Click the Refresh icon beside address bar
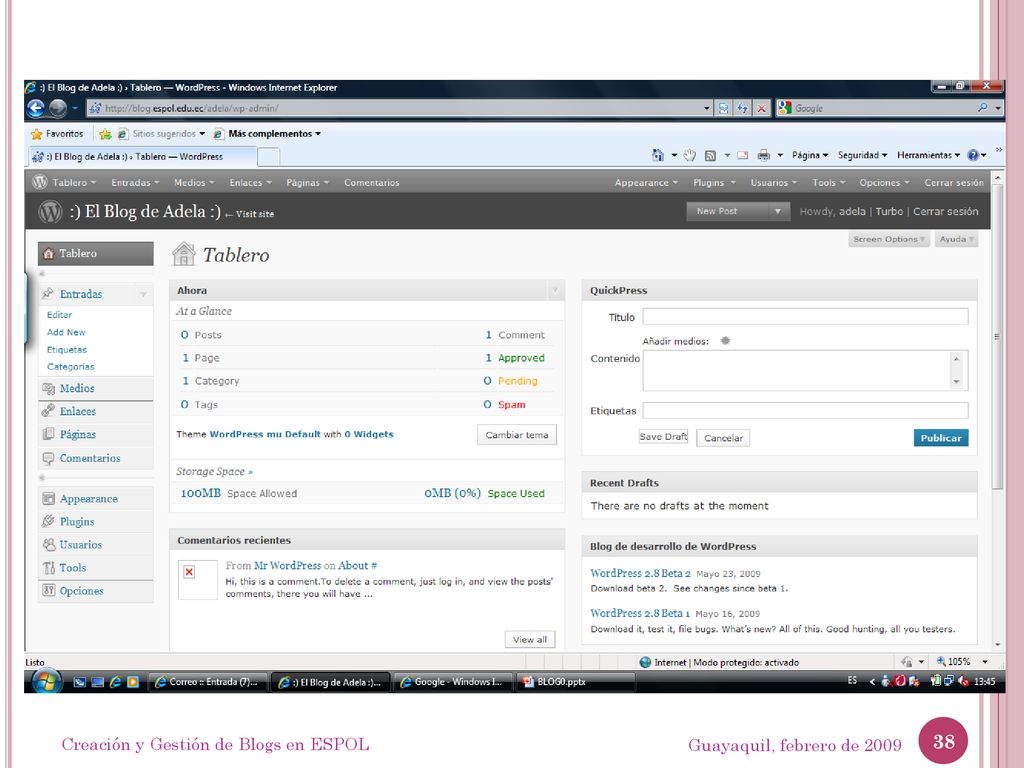The image size is (1024, 768). [x=743, y=108]
